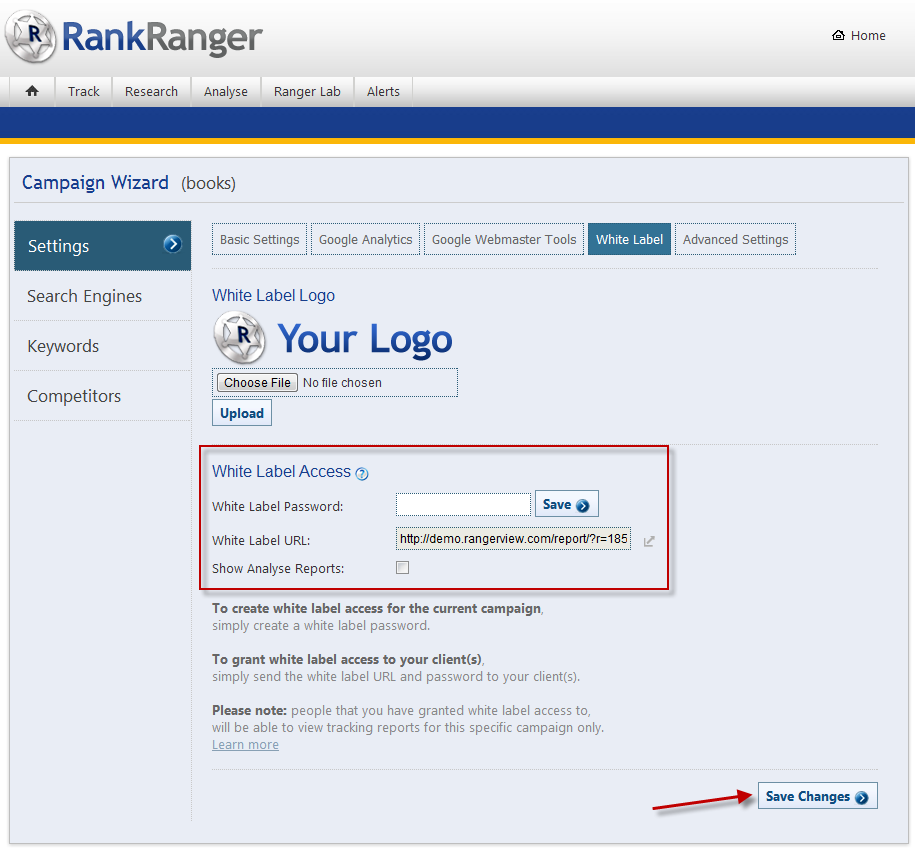The height and width of the screenshot is (852, 915).
Task: Click the Campaign Wizard heading
Action: (x=95, y=183)
